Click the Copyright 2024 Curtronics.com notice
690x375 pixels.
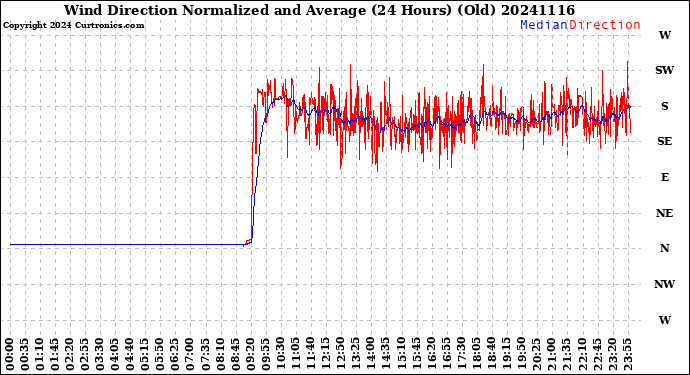pyautogui.click(x=73, y=26)
